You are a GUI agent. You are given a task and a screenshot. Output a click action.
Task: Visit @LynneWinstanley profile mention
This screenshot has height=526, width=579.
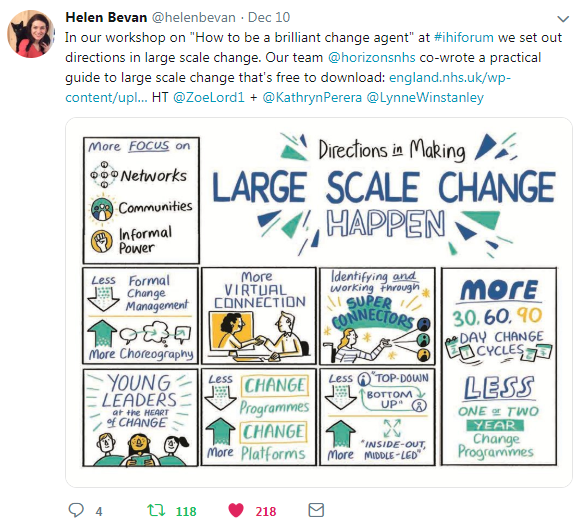pos(425,97)
